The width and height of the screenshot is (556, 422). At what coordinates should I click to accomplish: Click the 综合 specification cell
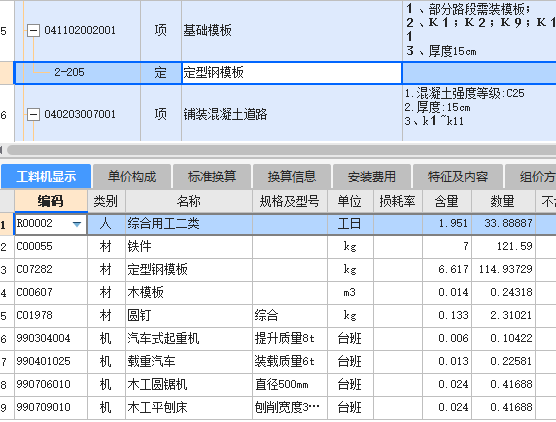(290, 316)
